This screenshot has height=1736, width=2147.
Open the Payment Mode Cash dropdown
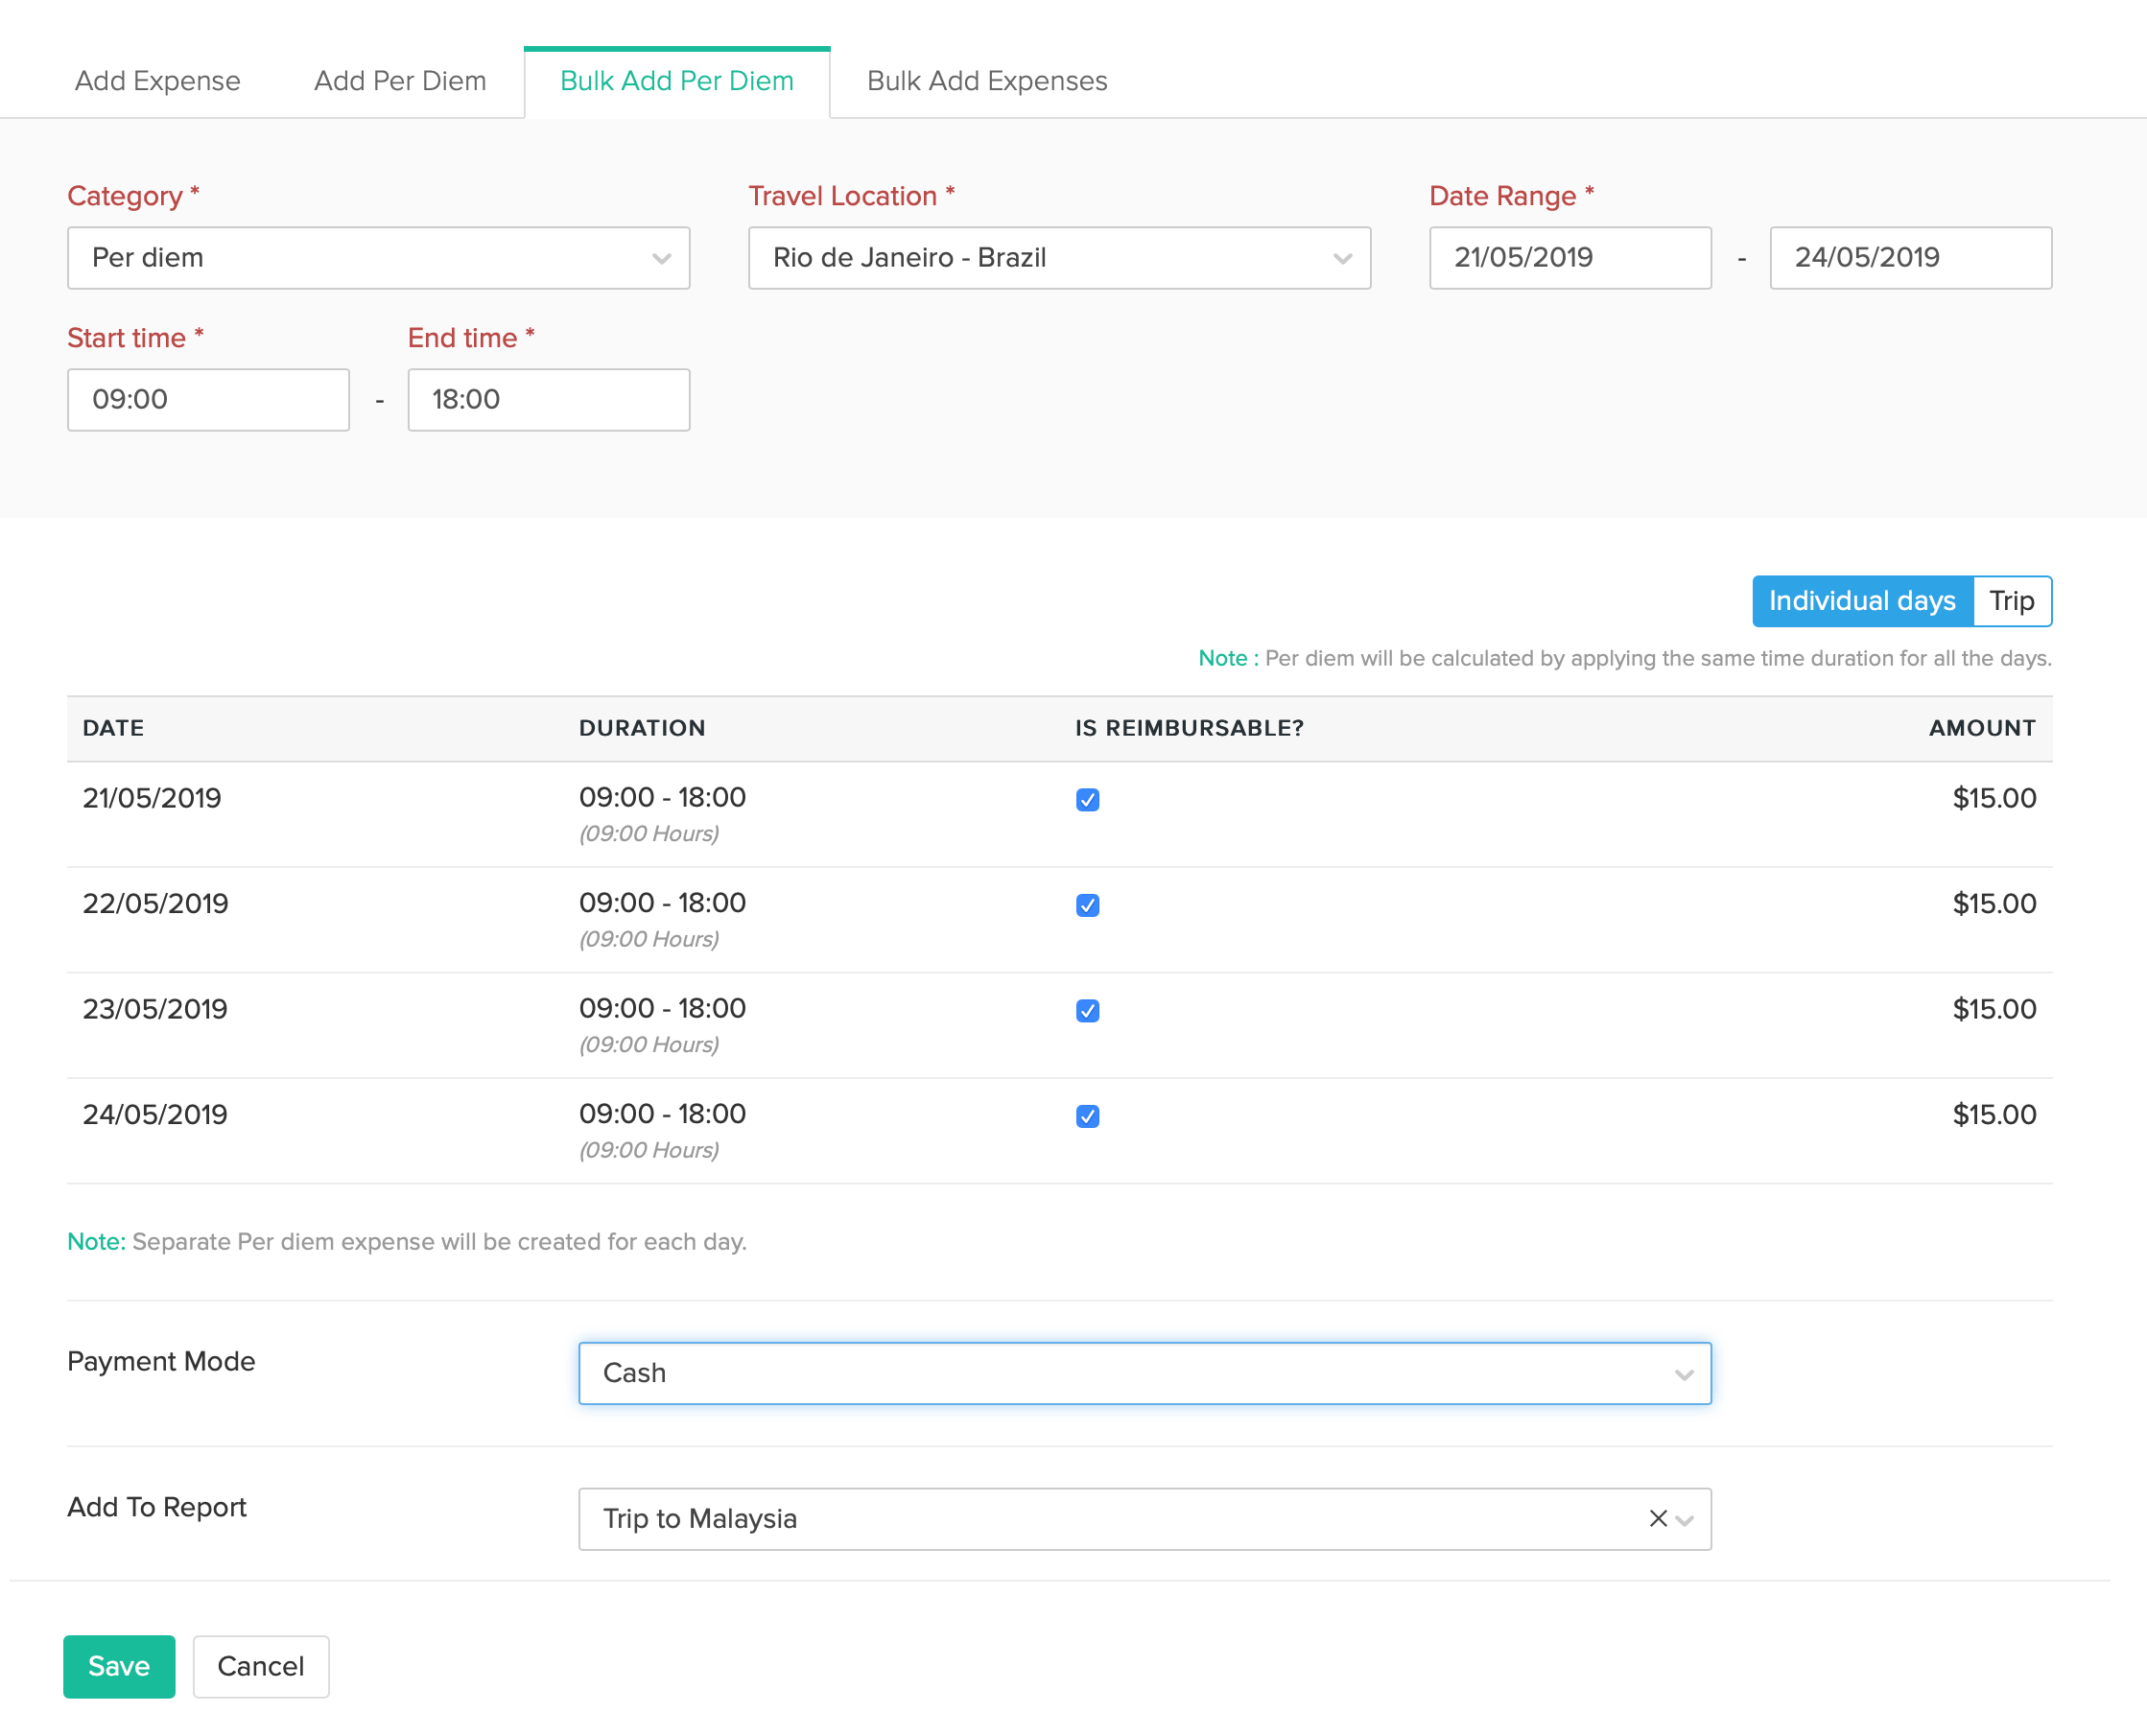point(1144,1373)
